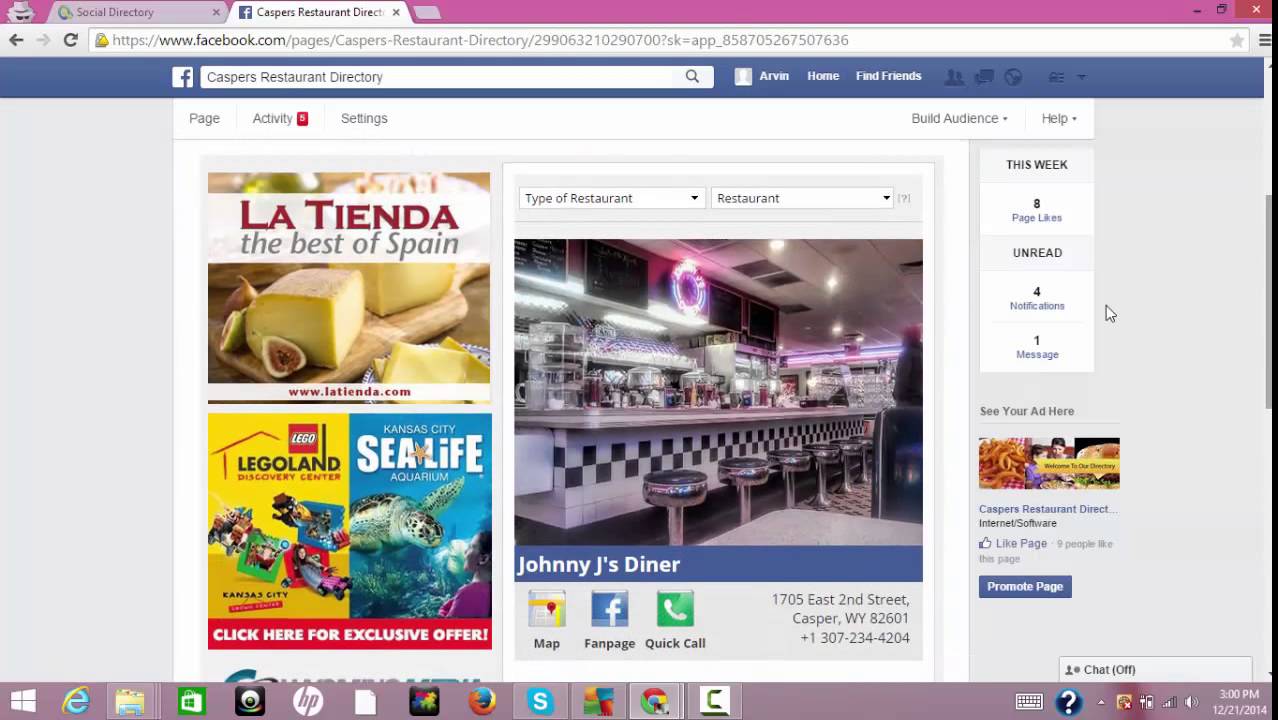Click 8 Page Likes stat
1278x720 pixels.
(x=1037, y=209)
